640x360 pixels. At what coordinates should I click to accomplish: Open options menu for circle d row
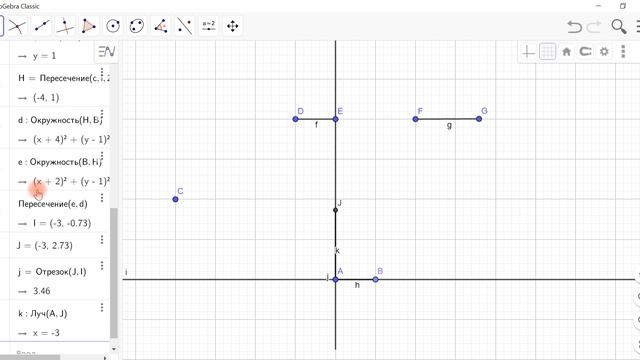102,115
